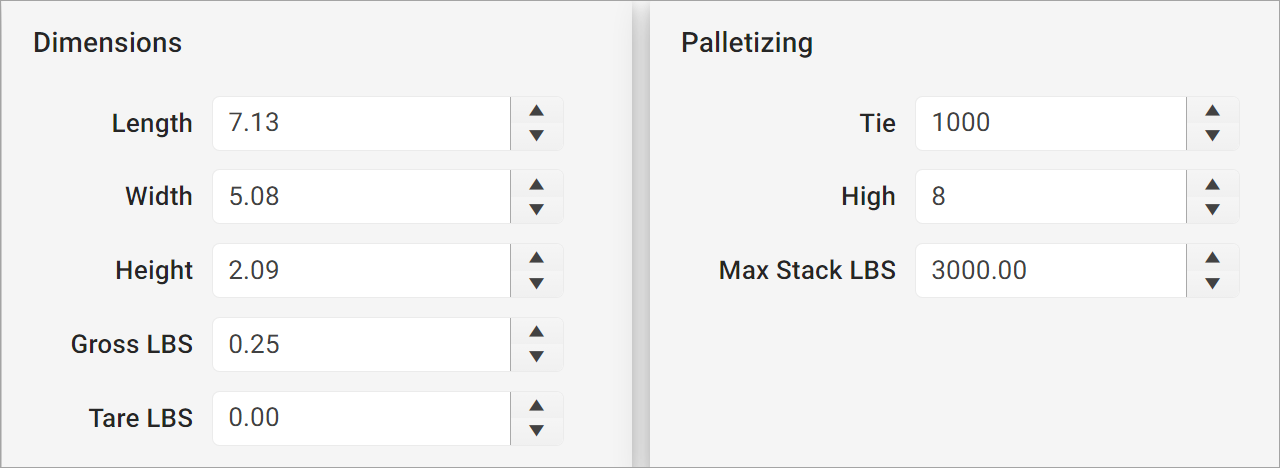
Task: Select the Tie input field
Action: click(1050, 123)
